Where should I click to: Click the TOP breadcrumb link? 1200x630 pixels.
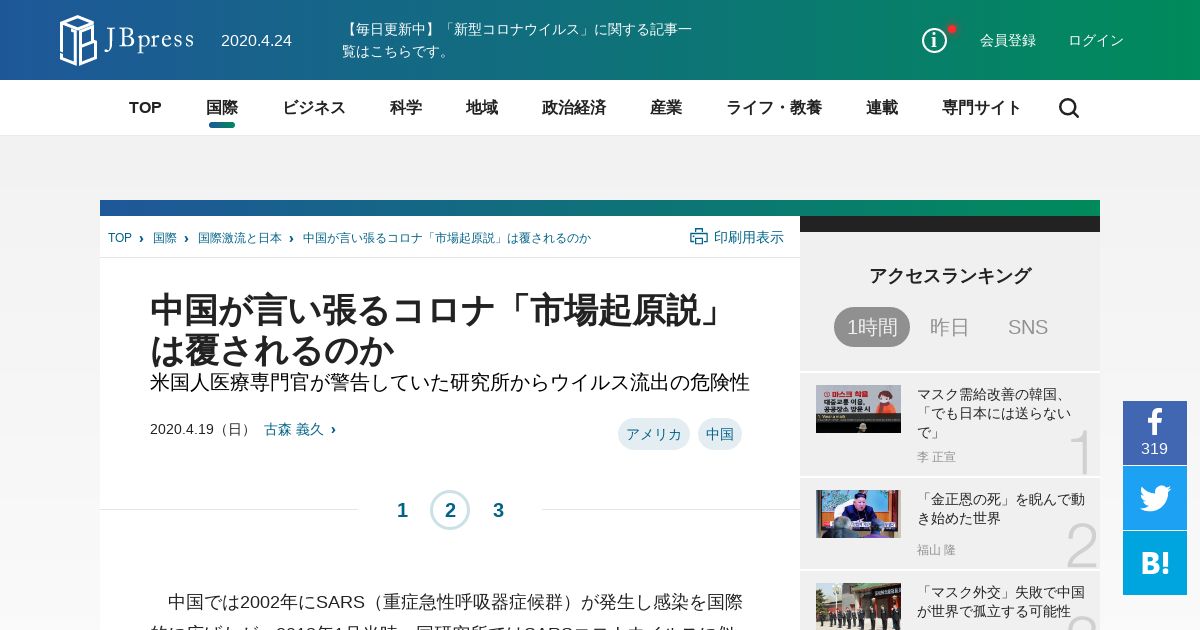click(120, 238)
